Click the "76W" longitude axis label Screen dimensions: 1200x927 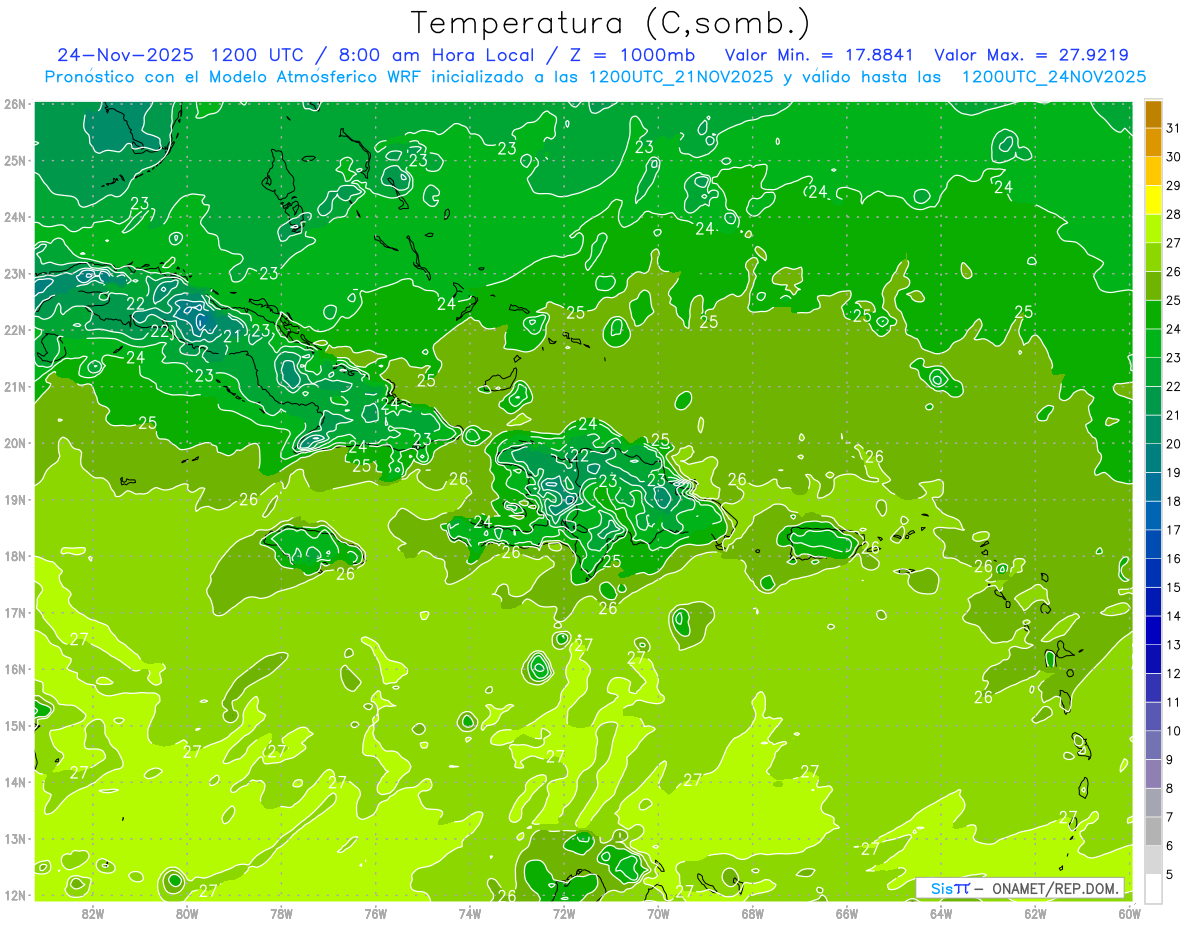[x=375, y=912]
